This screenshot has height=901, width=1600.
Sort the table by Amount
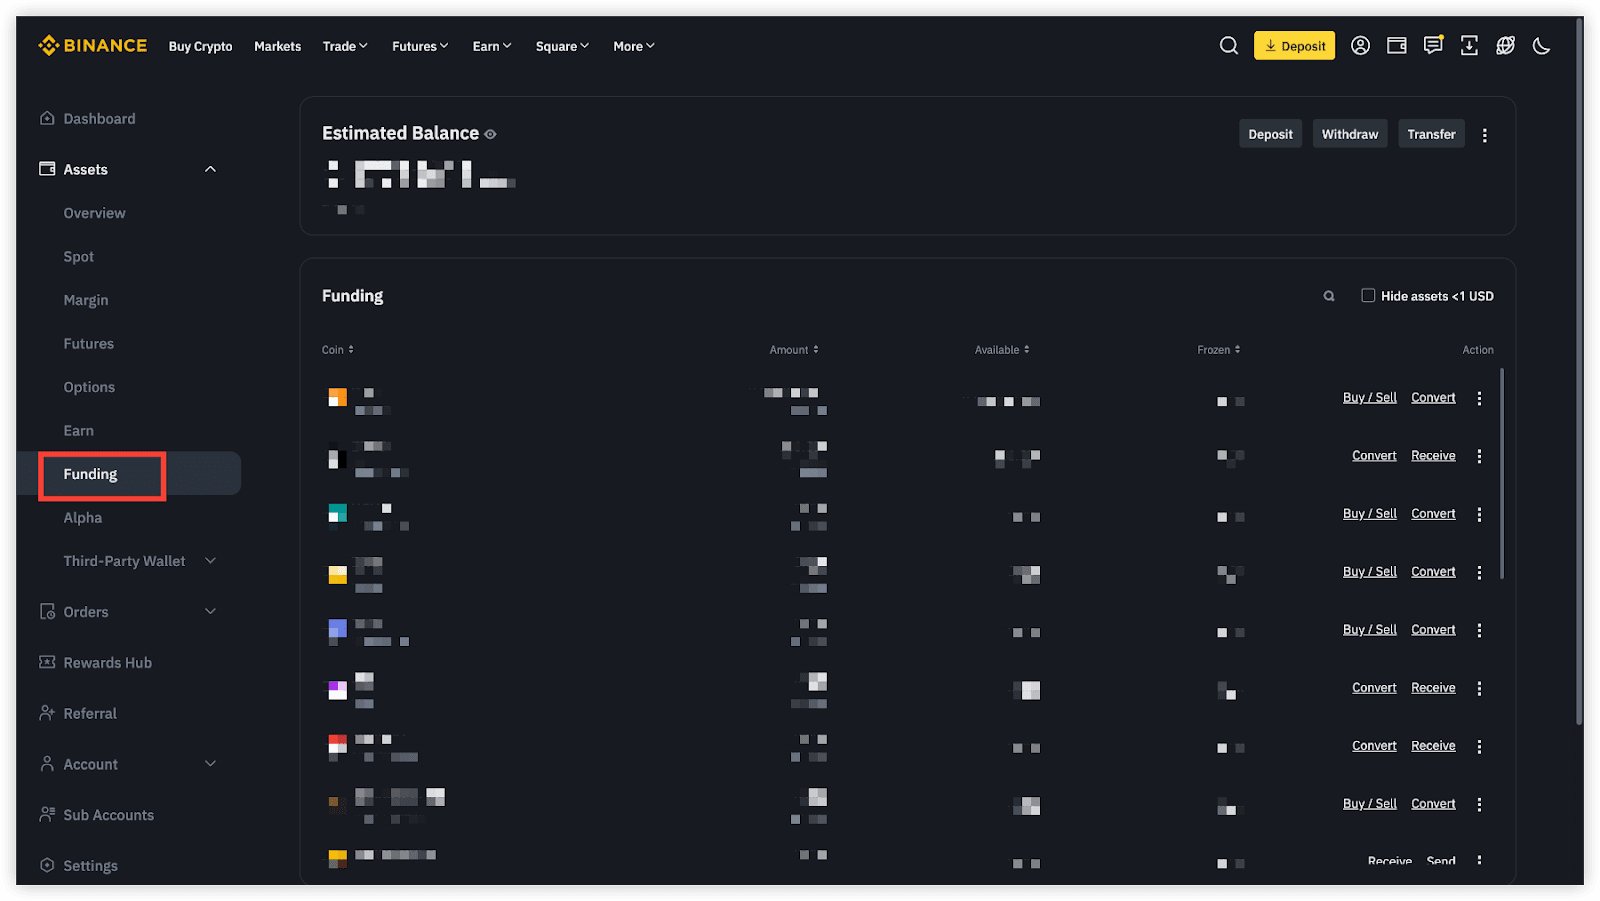click(794, 350)
